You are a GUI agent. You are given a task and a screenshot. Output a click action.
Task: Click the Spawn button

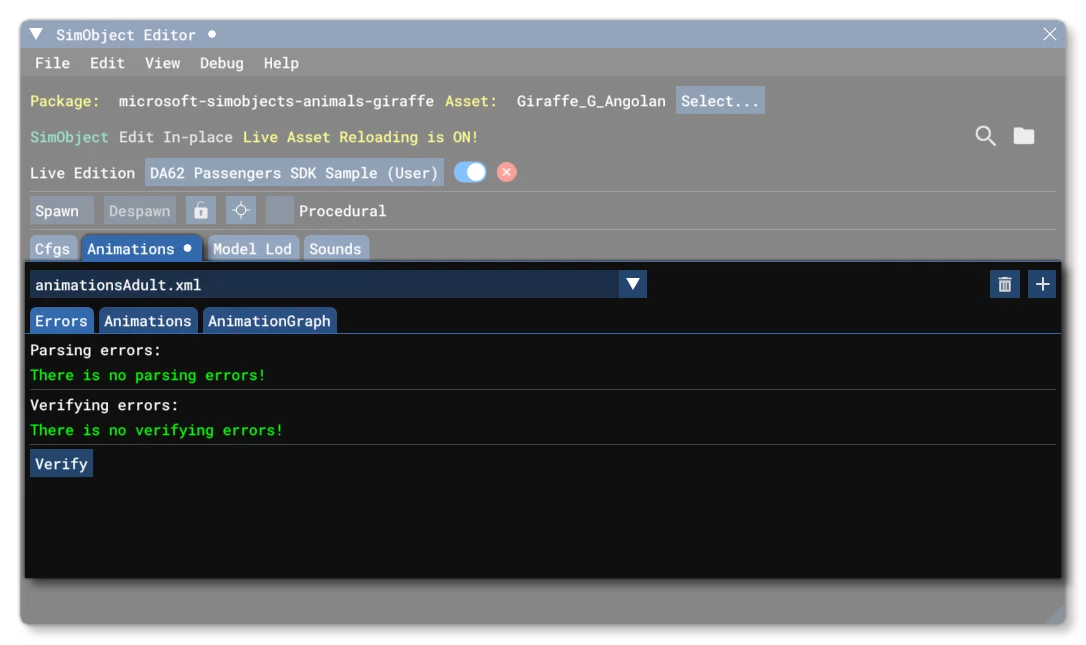(x=61, y=211)
